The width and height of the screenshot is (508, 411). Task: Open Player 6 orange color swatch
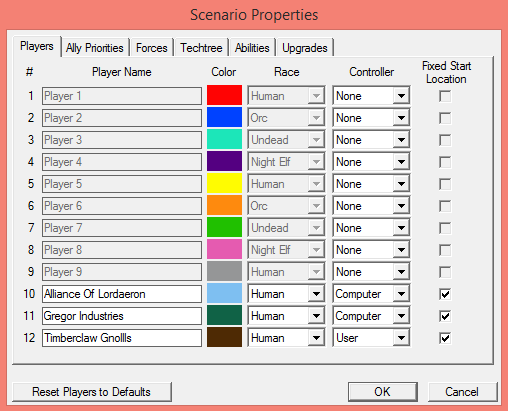224,206
